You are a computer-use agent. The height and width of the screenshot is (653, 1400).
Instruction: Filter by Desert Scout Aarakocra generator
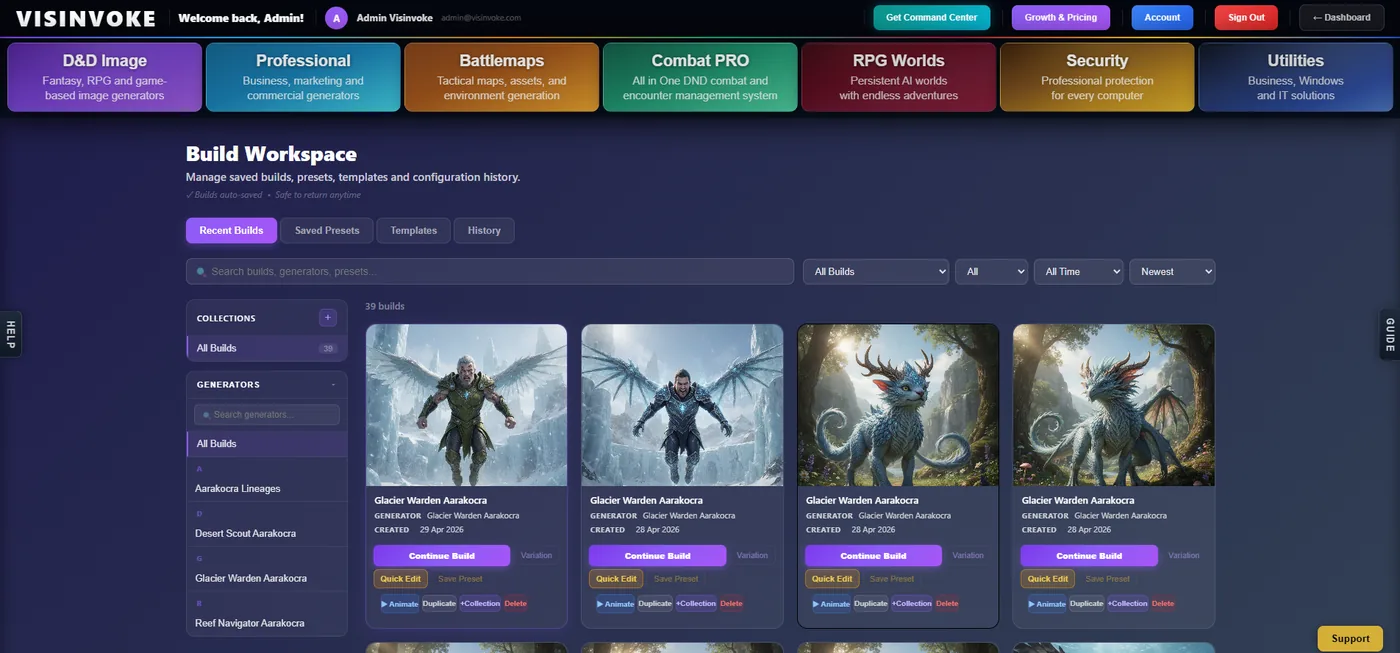point(267,533)
